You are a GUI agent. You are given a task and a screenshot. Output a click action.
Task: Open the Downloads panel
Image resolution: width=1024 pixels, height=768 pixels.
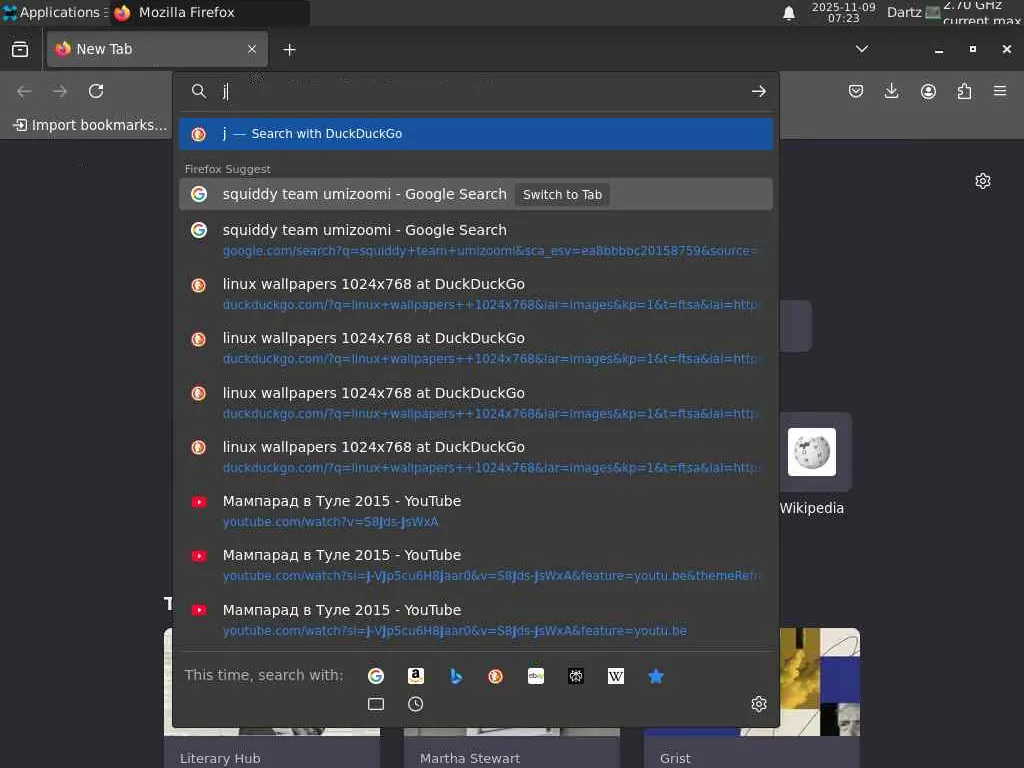click(x=891, y=91)
